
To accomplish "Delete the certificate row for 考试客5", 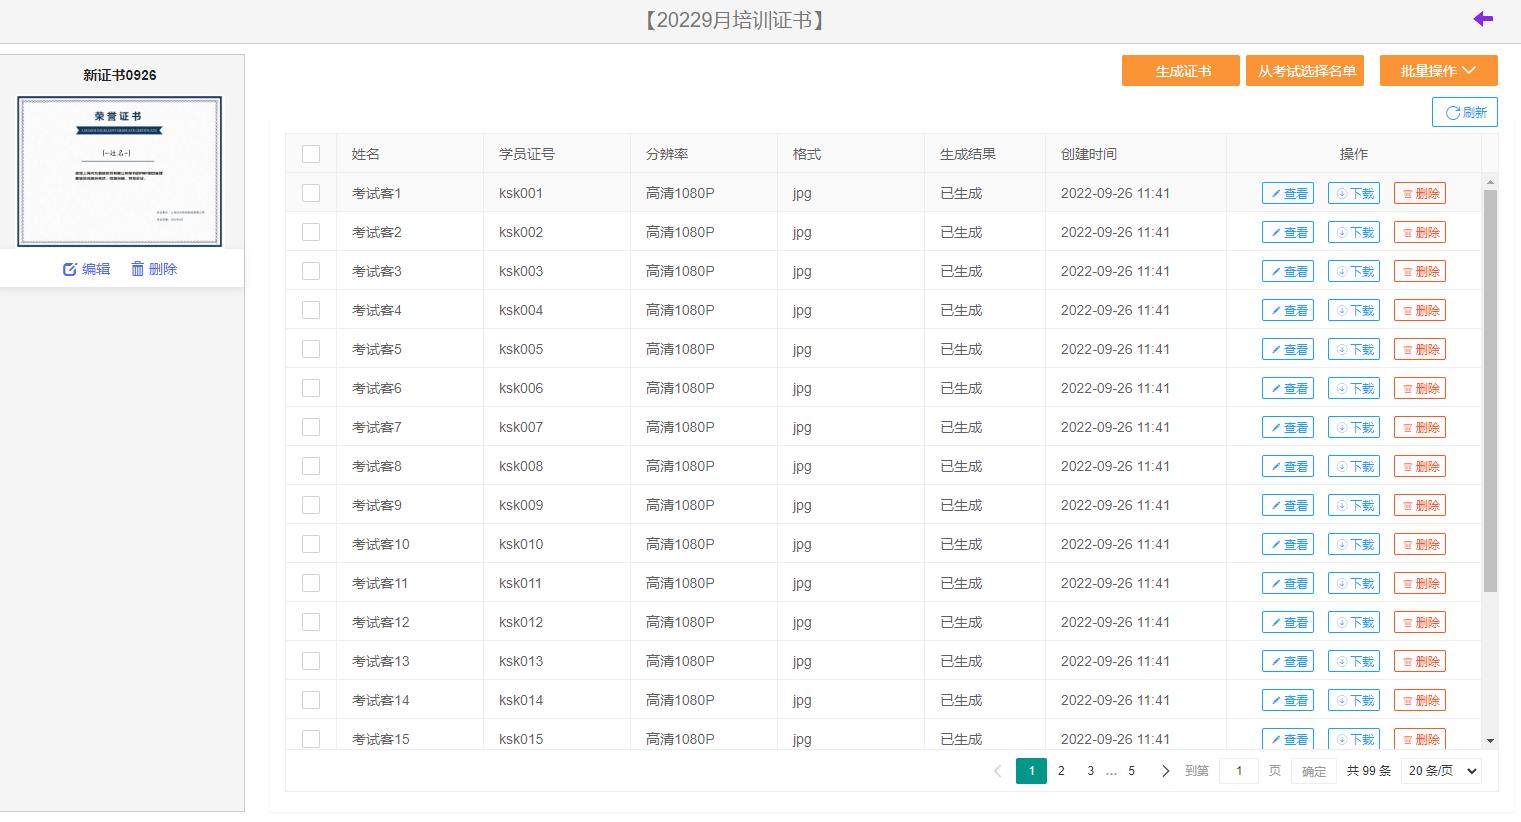I will 1419,350.
